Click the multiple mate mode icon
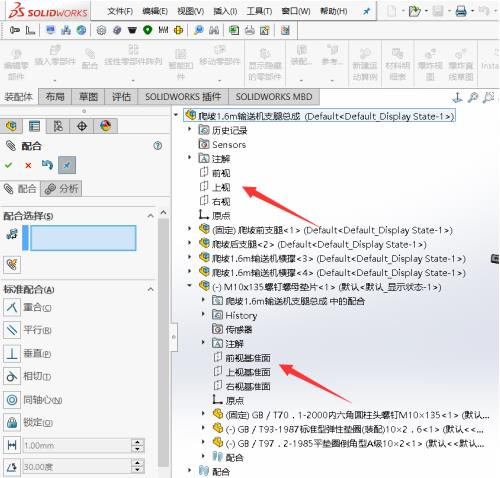Viewport: 500px width, 478px height. click(x=12, y=265)
